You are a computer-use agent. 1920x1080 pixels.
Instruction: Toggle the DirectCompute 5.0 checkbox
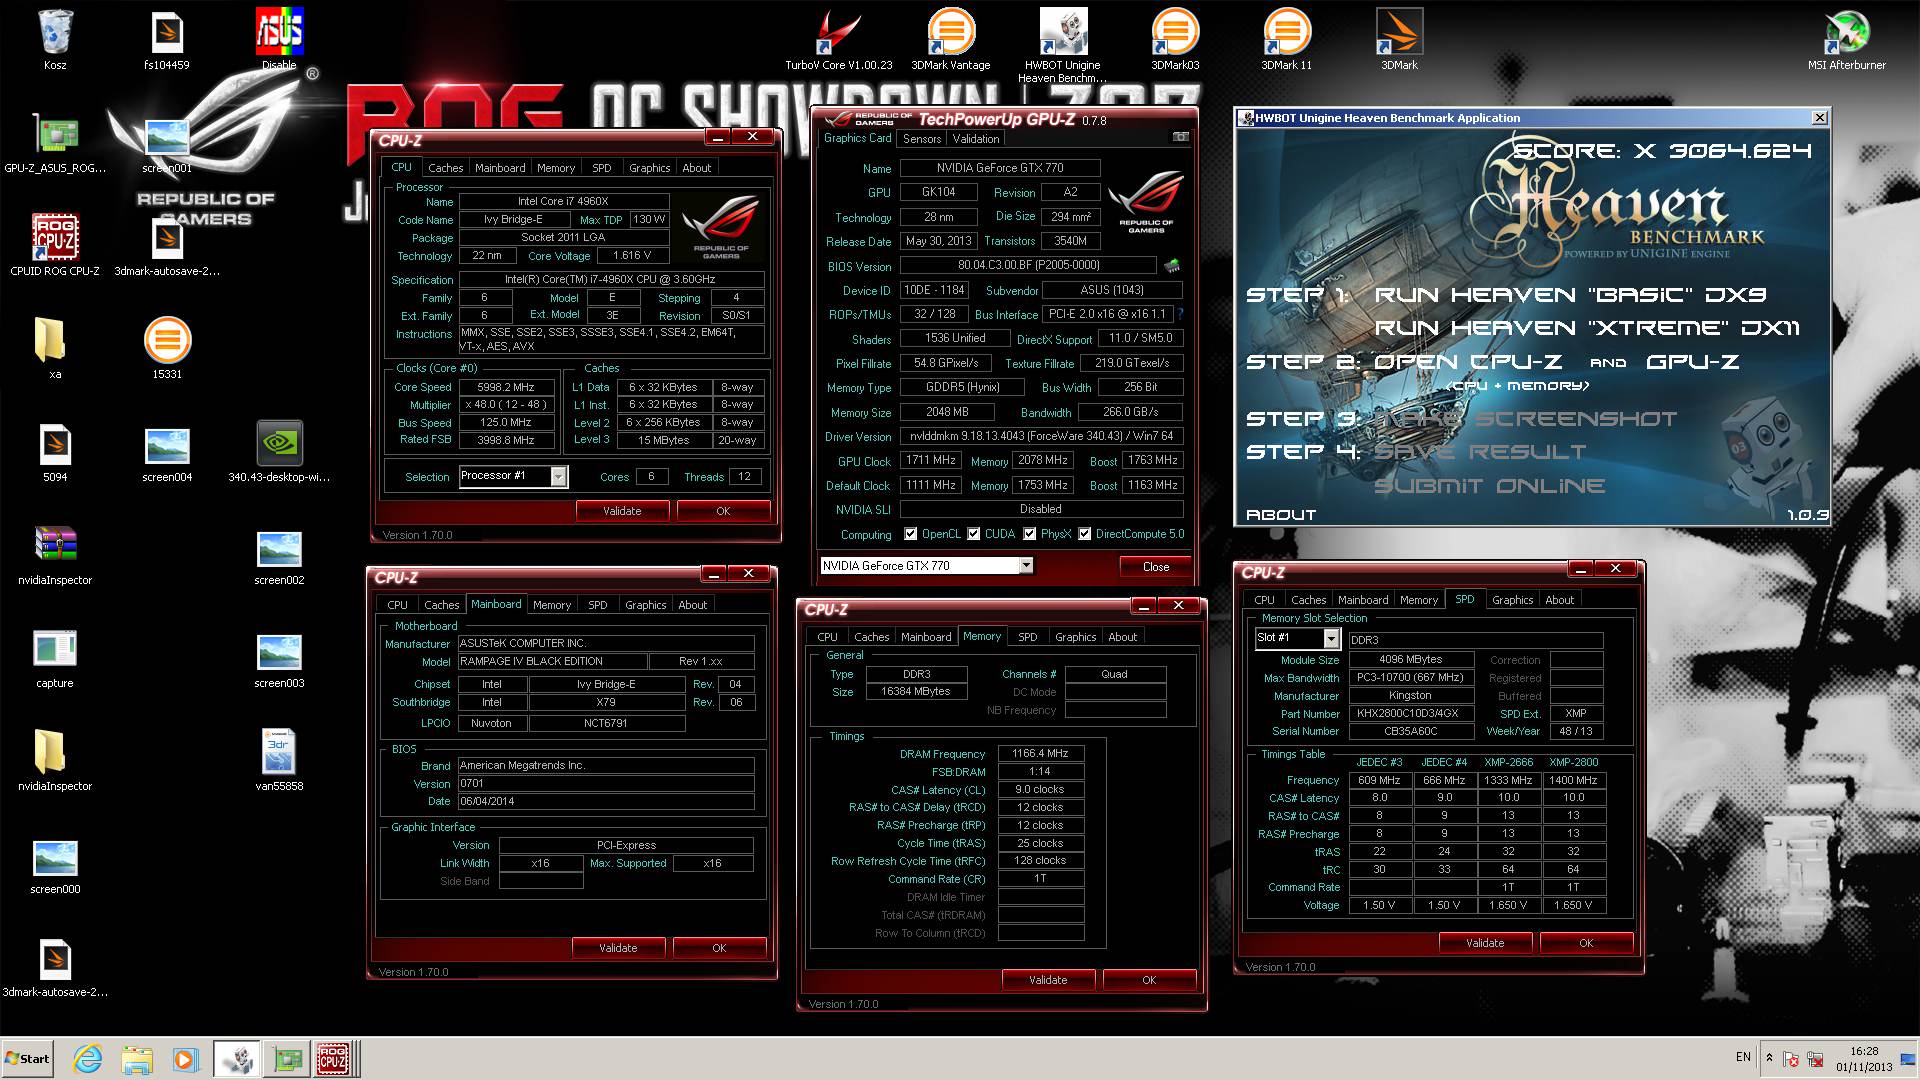(1084, 534)
